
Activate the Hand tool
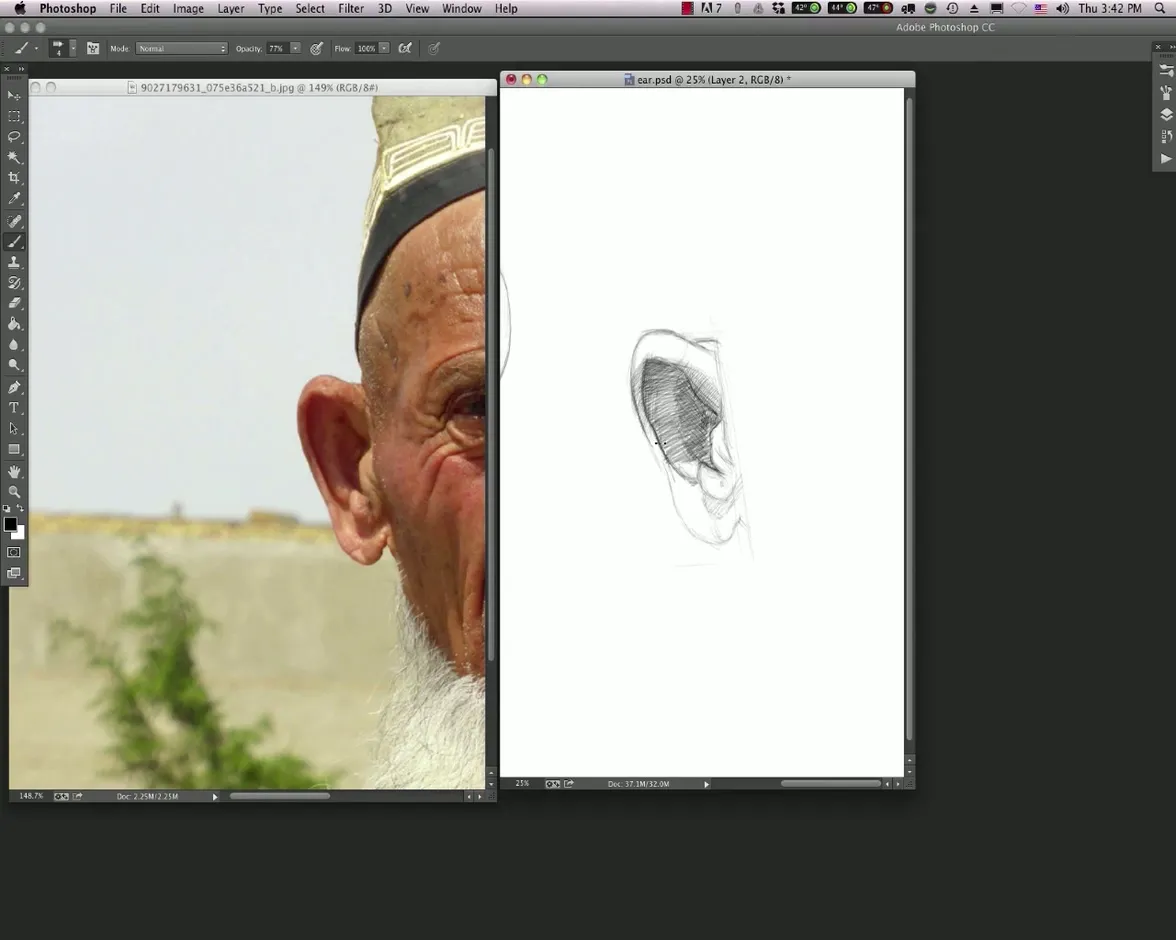[14, 471]
